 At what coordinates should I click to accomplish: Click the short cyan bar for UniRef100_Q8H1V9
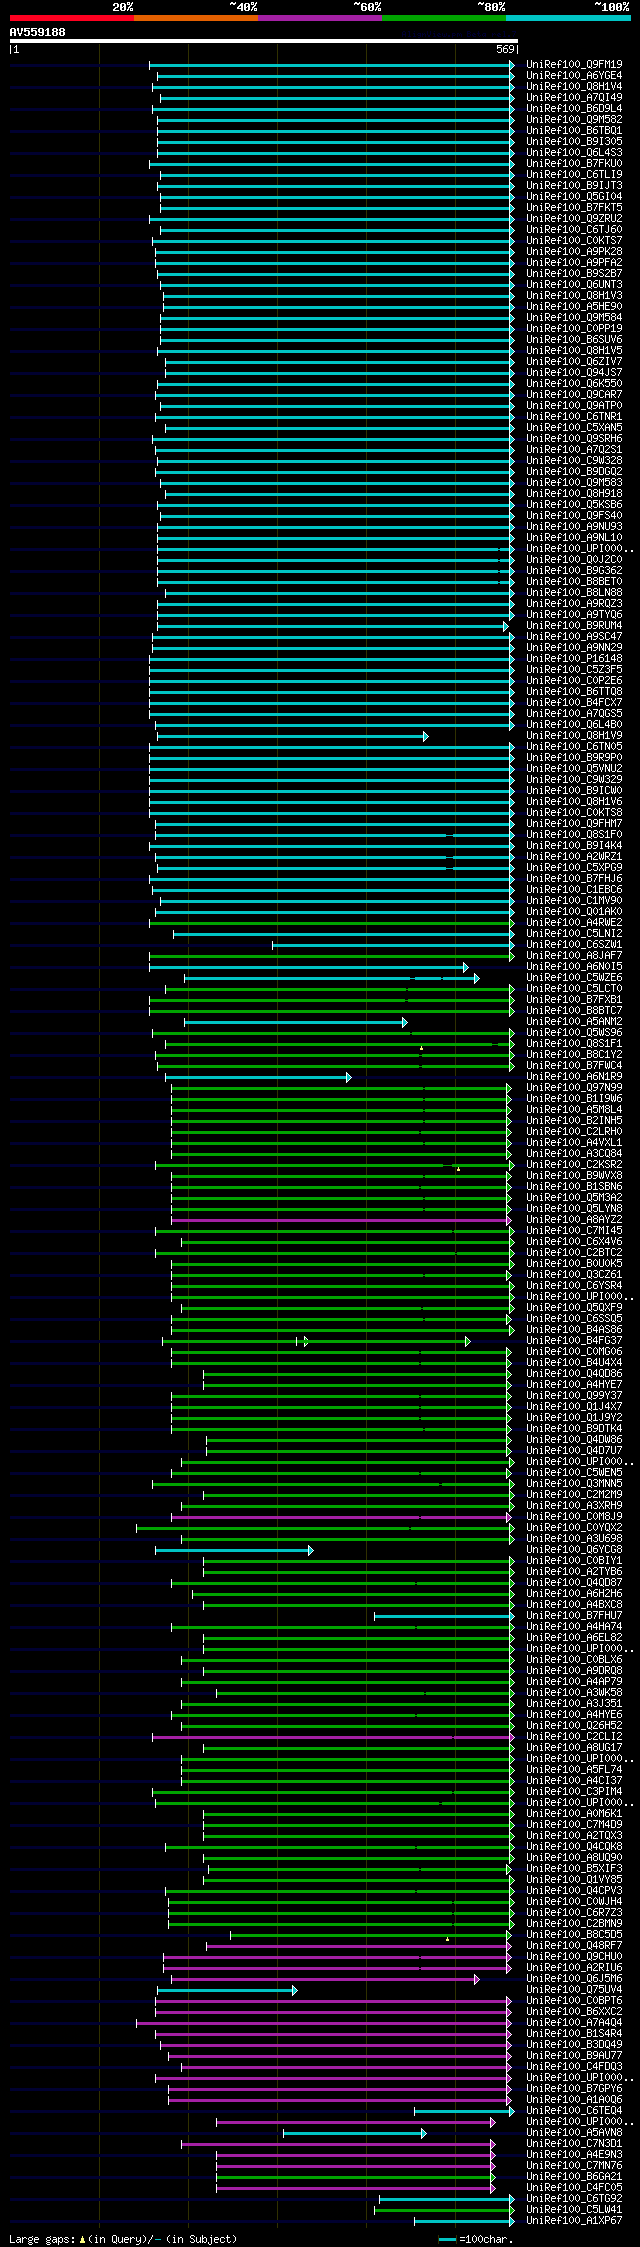click(x=292, y=736)
